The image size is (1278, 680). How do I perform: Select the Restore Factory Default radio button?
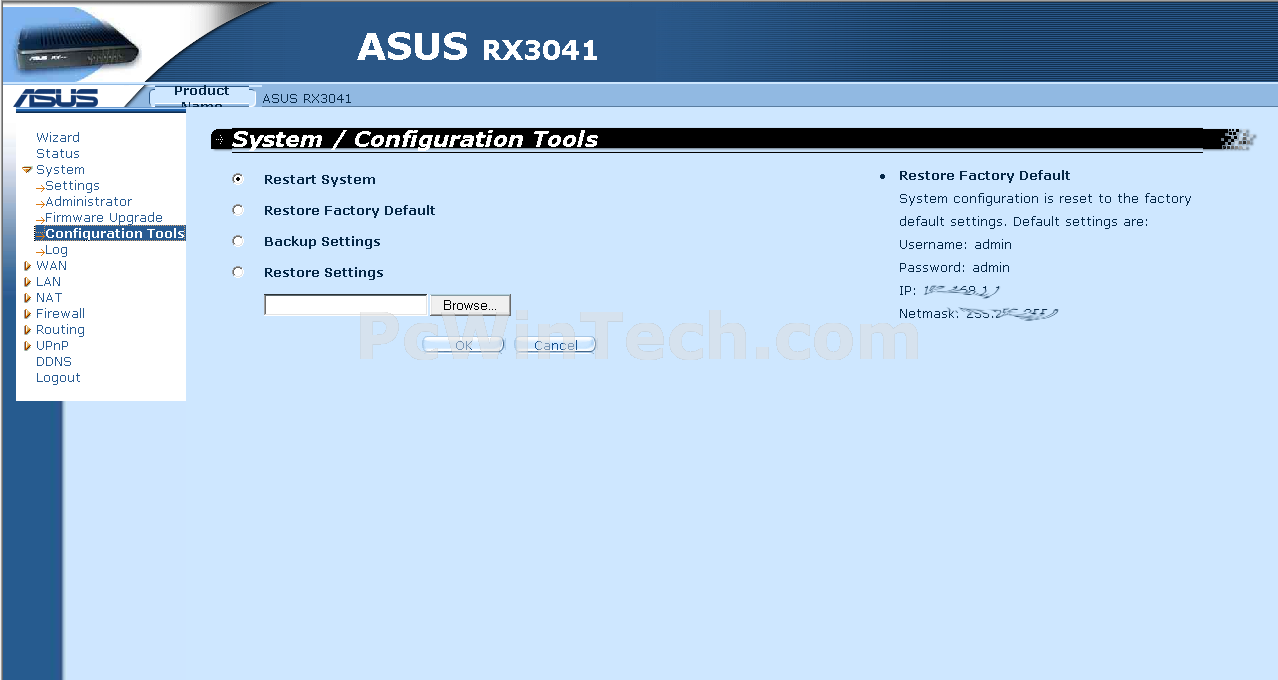(238, 210)
